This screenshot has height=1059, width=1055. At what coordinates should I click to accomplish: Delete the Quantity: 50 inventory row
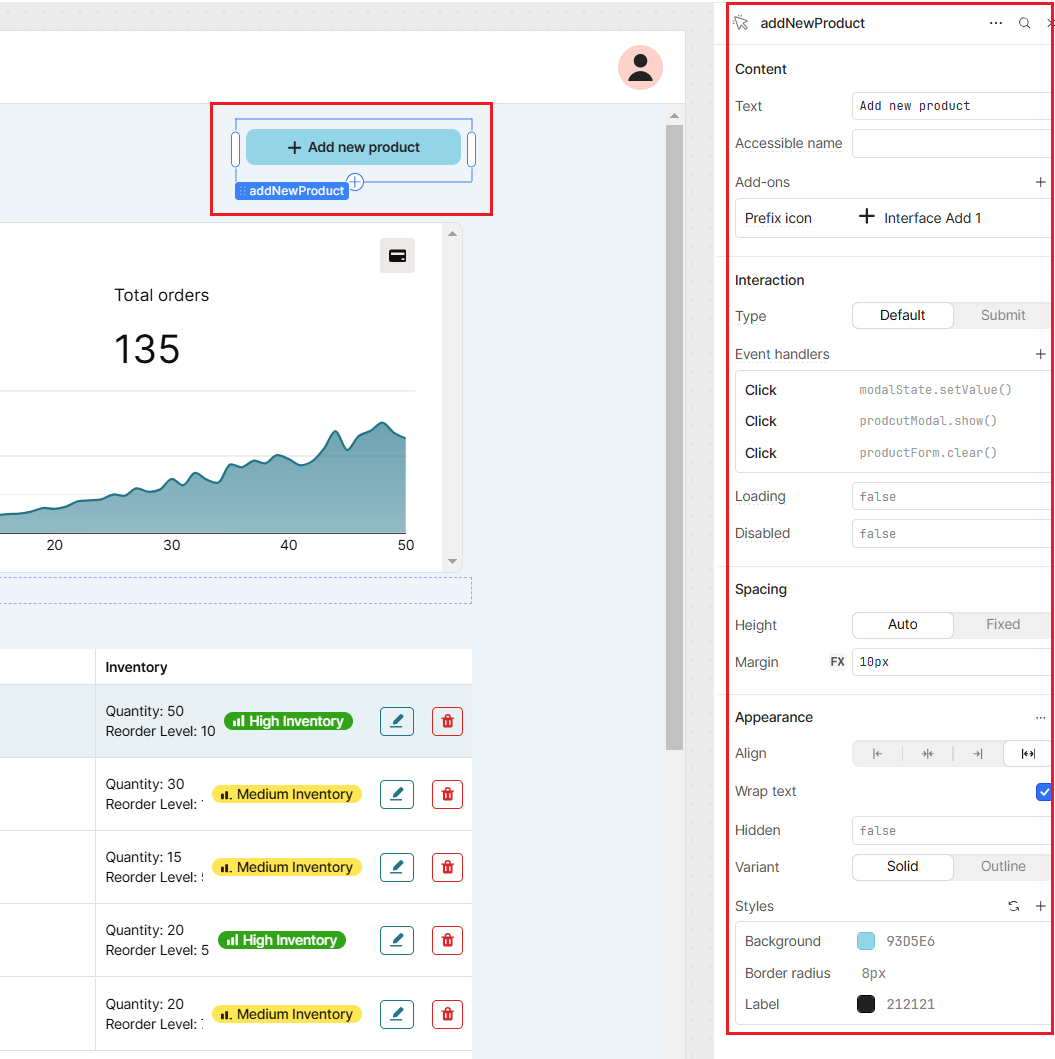coord(447,721)
